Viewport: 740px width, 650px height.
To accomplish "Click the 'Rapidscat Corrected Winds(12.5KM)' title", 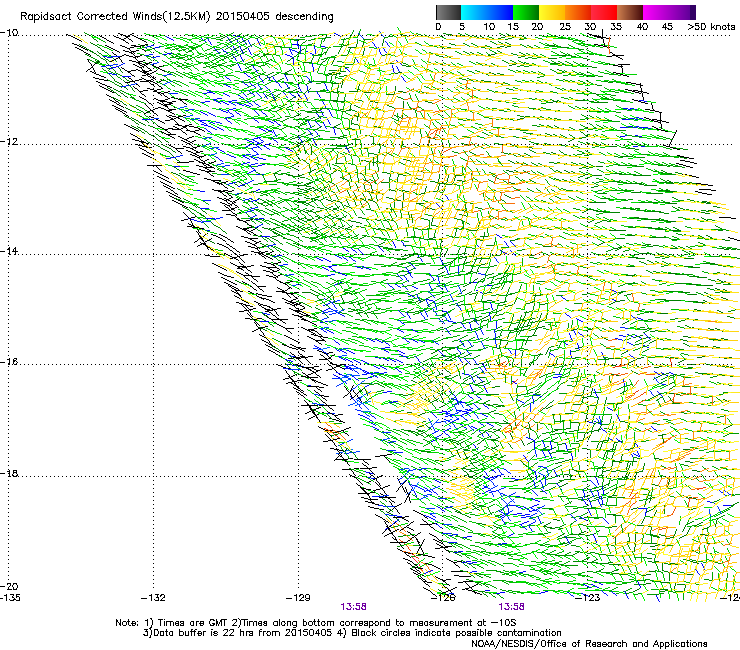I will [115, 17].
